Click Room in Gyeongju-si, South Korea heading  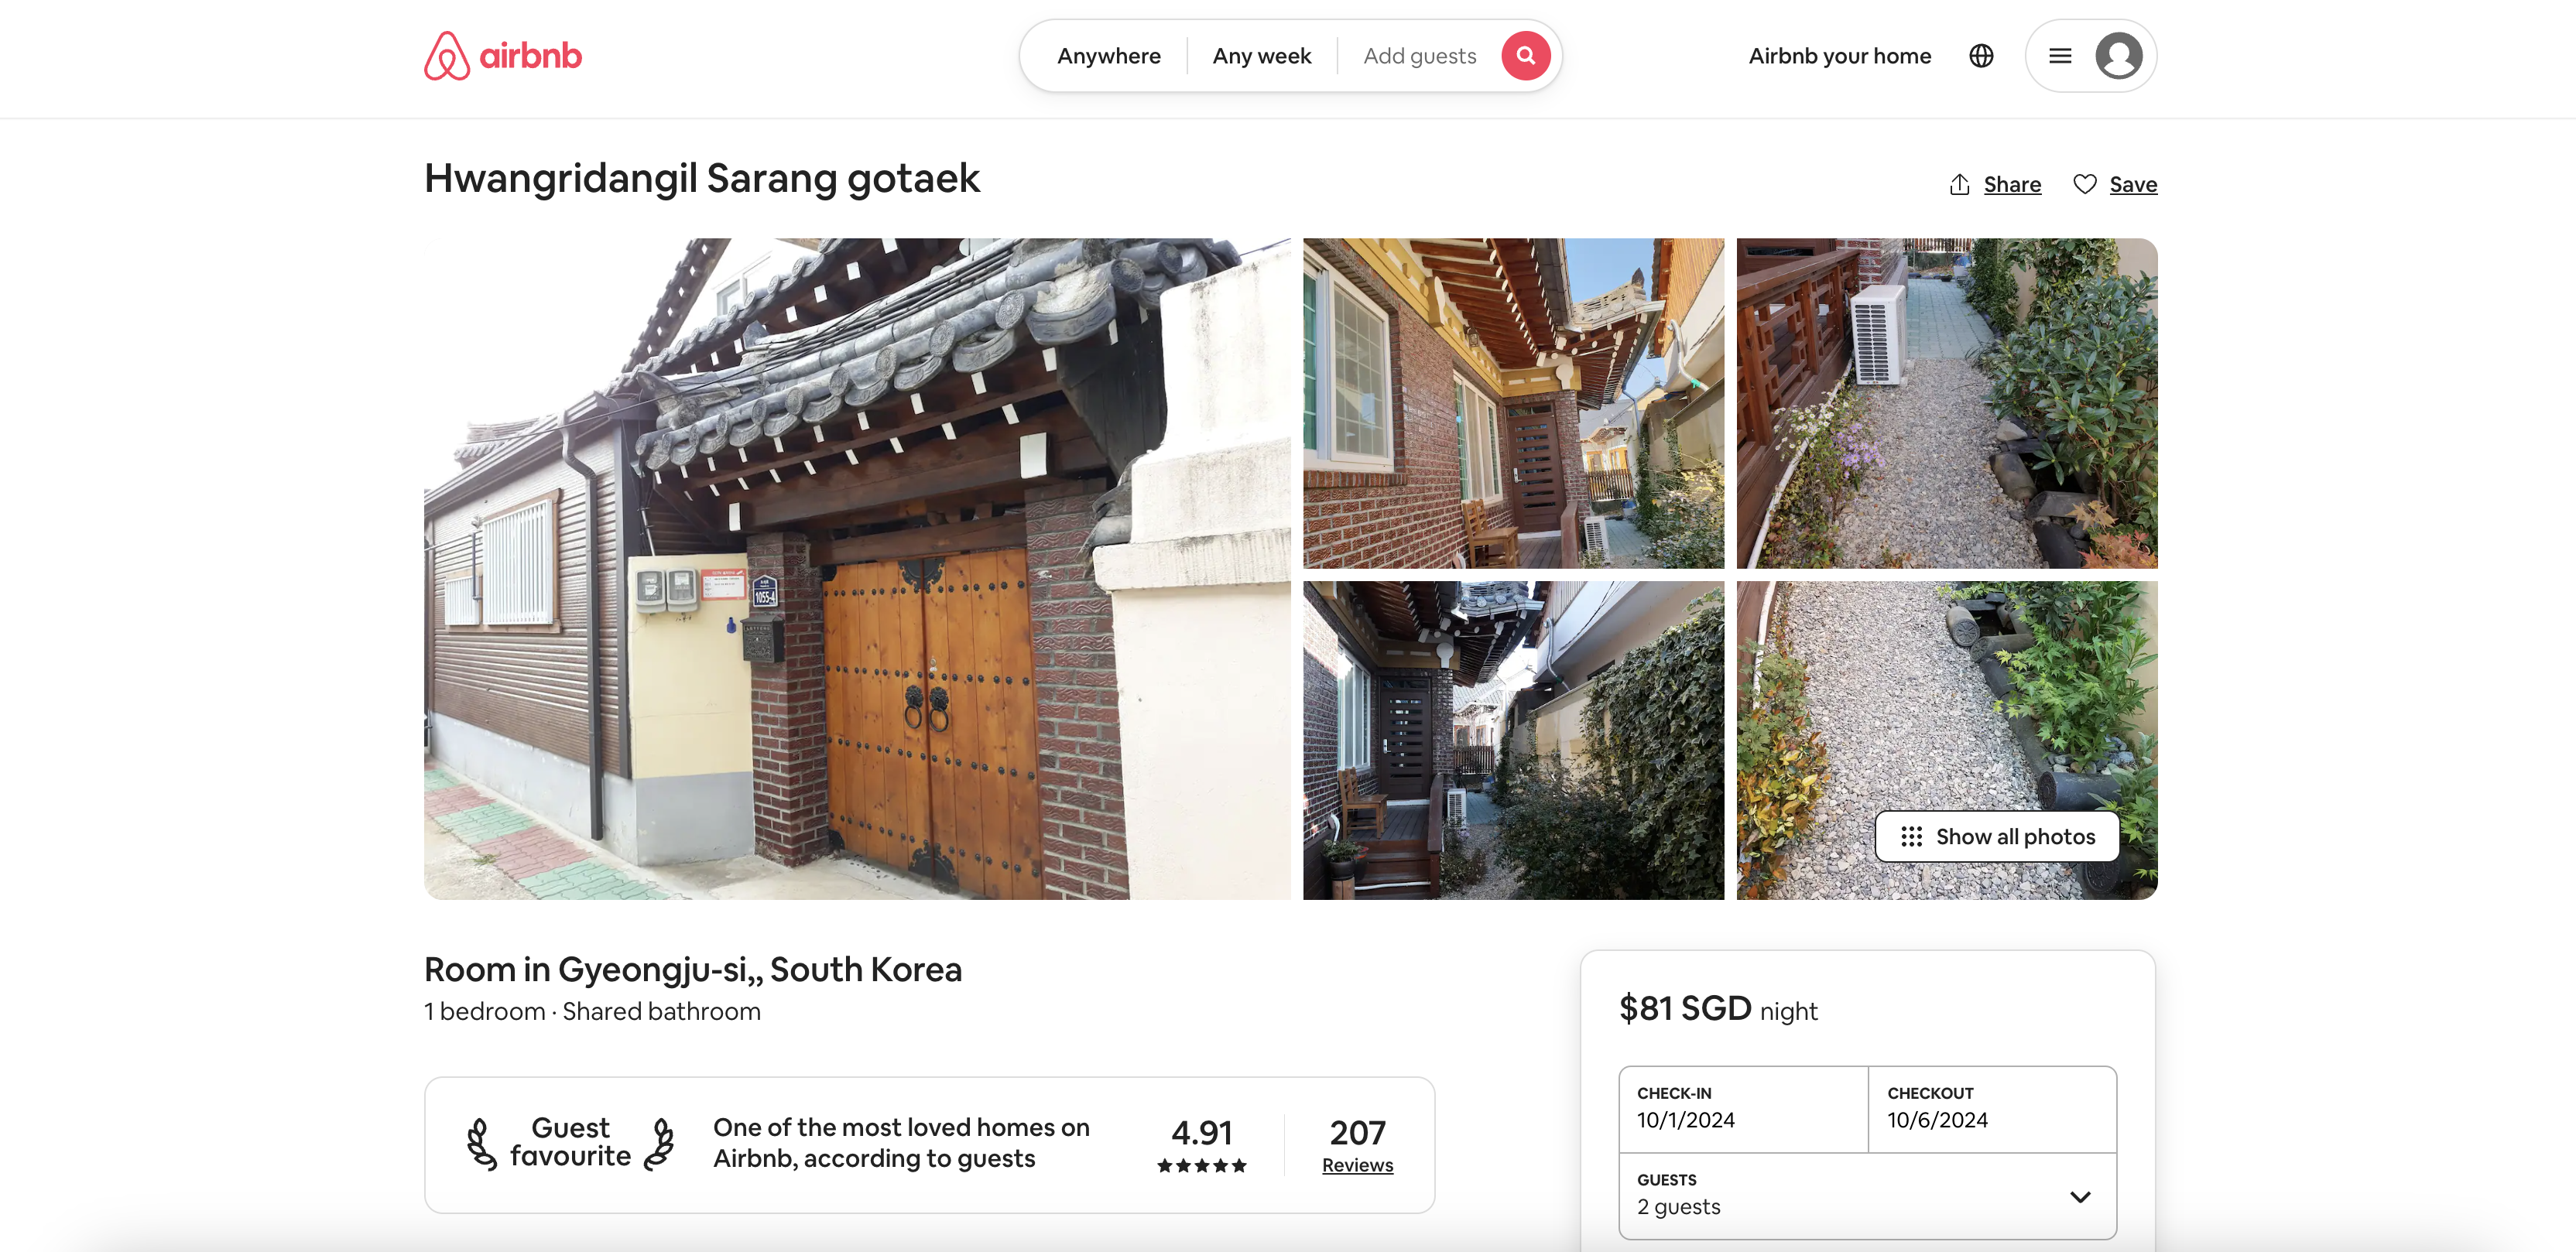pyautogui.click(x=692, y=969)
